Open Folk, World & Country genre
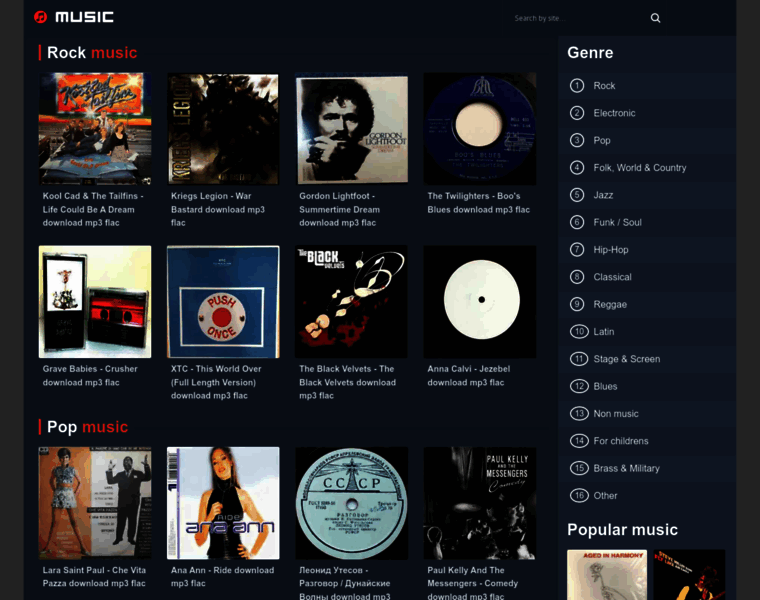The width and height of the screenshot is (760, 600). 639,168
